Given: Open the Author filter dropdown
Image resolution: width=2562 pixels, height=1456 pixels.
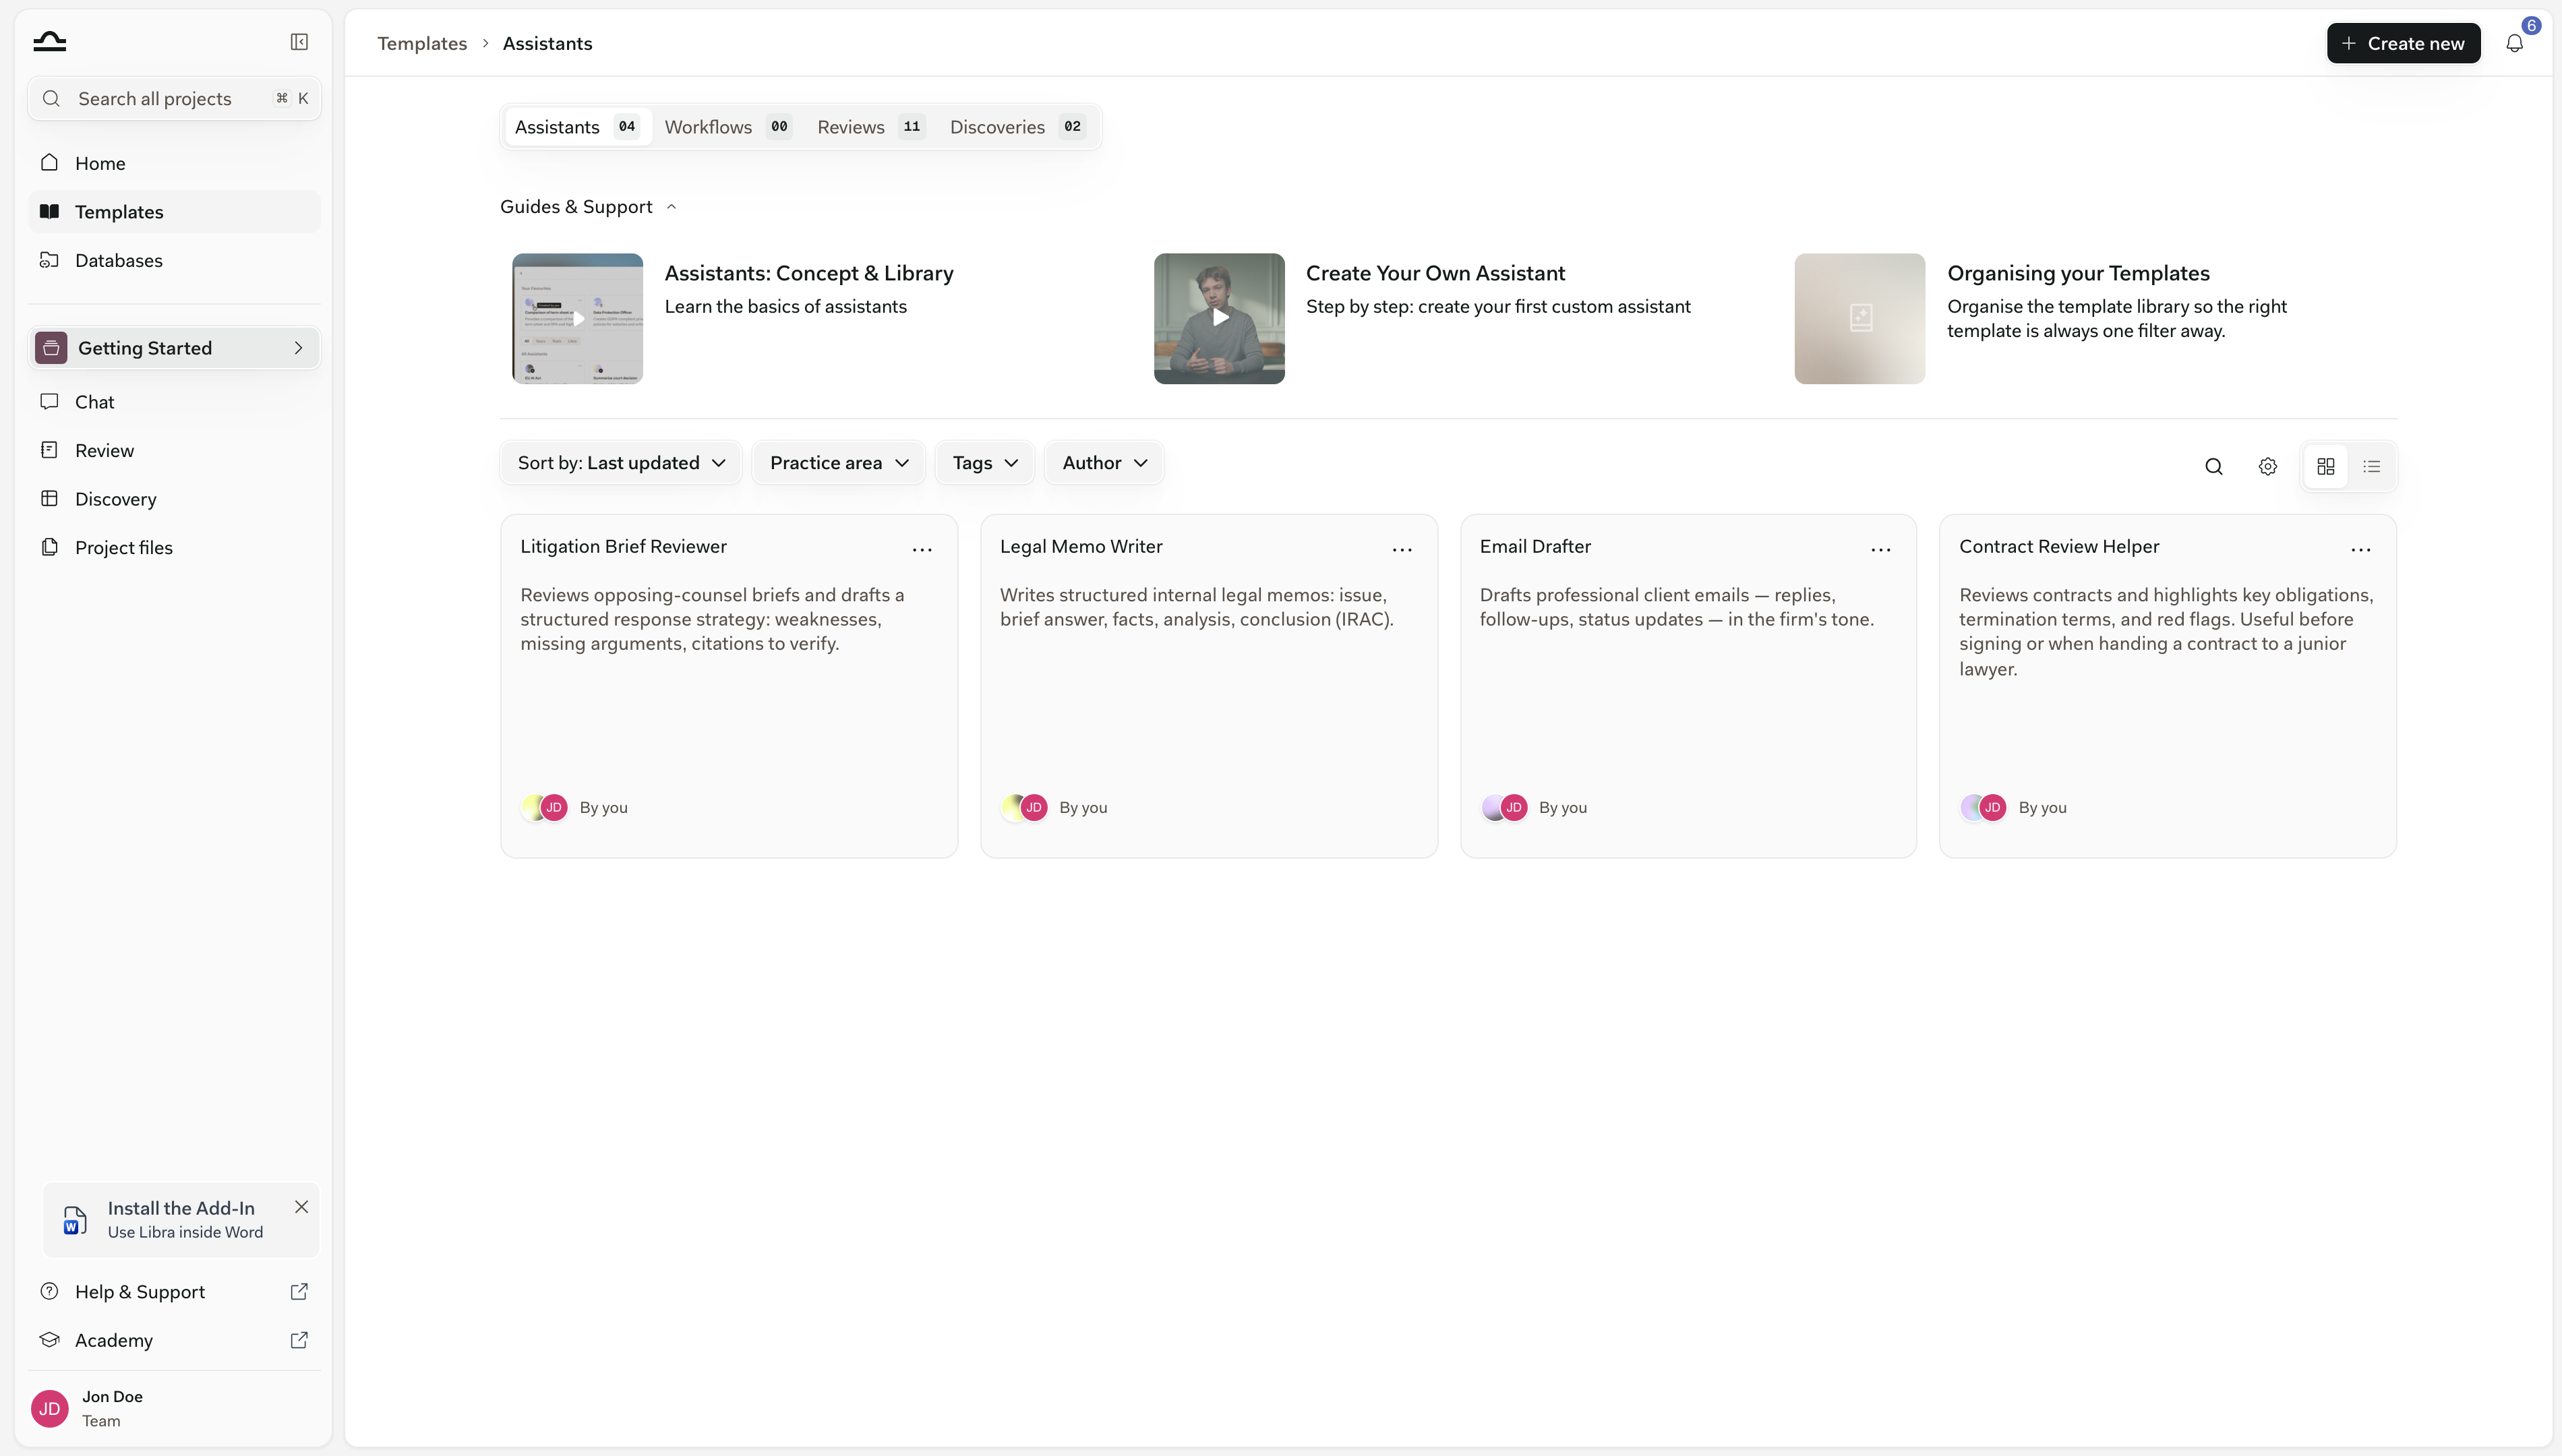Looking at the screenshot, I should [1104, 463].
